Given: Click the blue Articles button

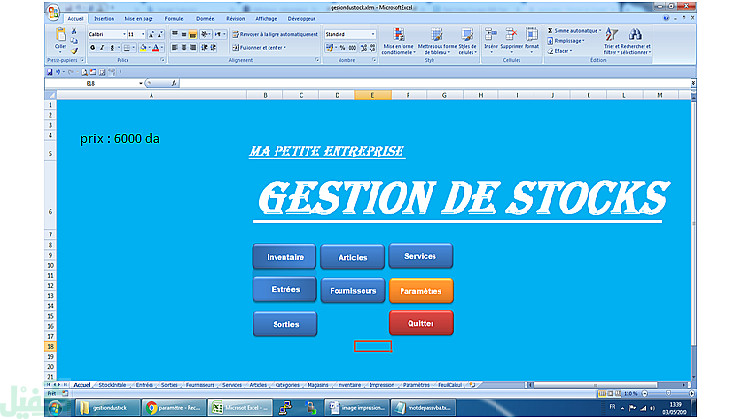Looking at the screenshot, I should pos(353,257).
